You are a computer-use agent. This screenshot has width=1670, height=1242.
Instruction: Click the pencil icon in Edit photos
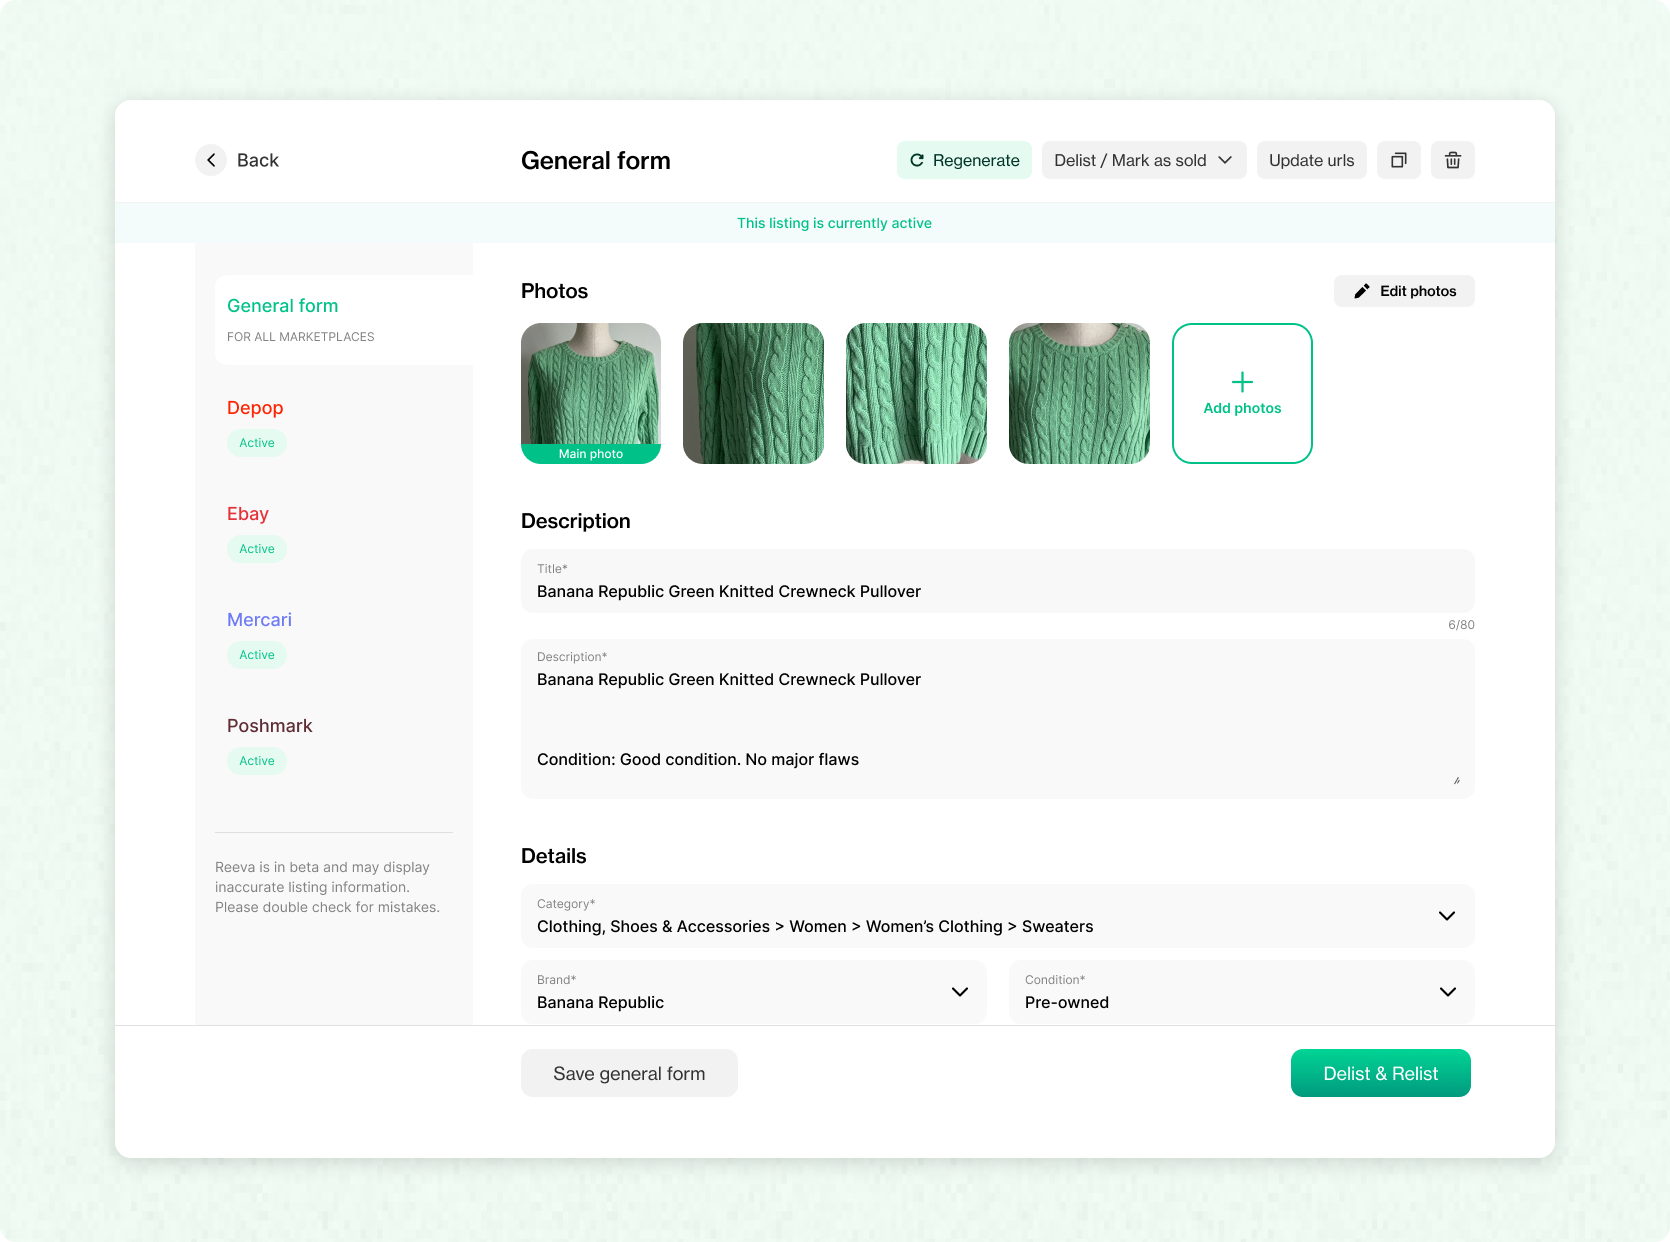click(1361, 291)
